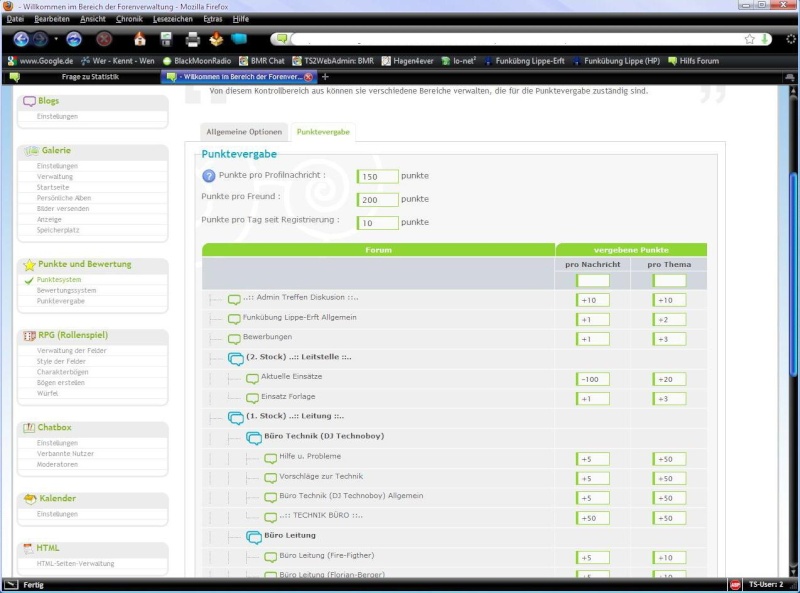Click the TS-User: 2 status bar entry
This screenshot has width=800, height=593.
point(766,585)
